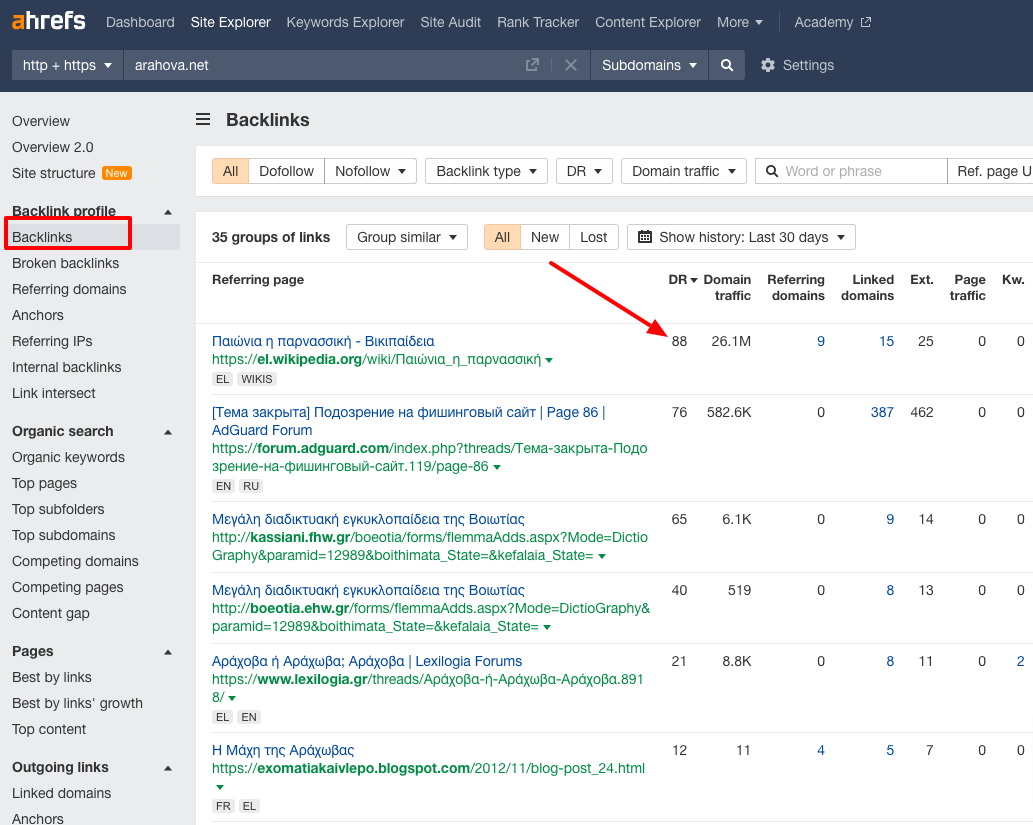The height and width of the screenshot is (825, 1033).
Task: Expand the boeotia.ehw.gr URL caret
Action: coord(546,627)
